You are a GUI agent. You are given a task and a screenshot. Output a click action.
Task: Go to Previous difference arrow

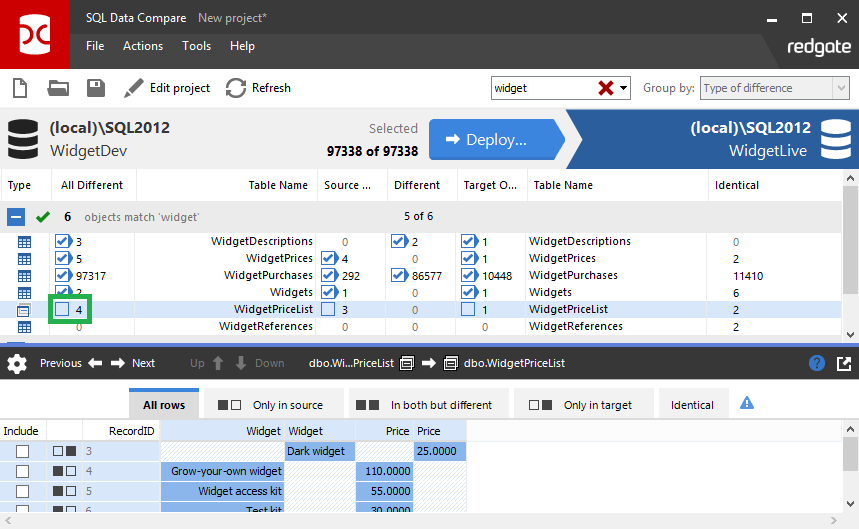96,363
